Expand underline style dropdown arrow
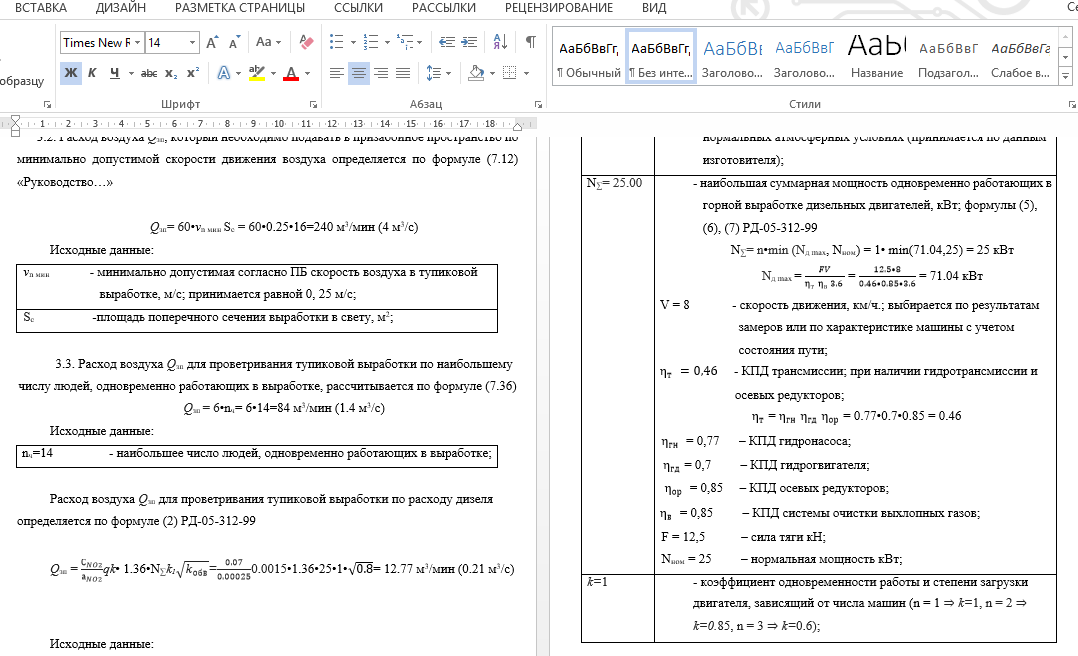Viewport: 1078px width, 656px height. [131, 73]
